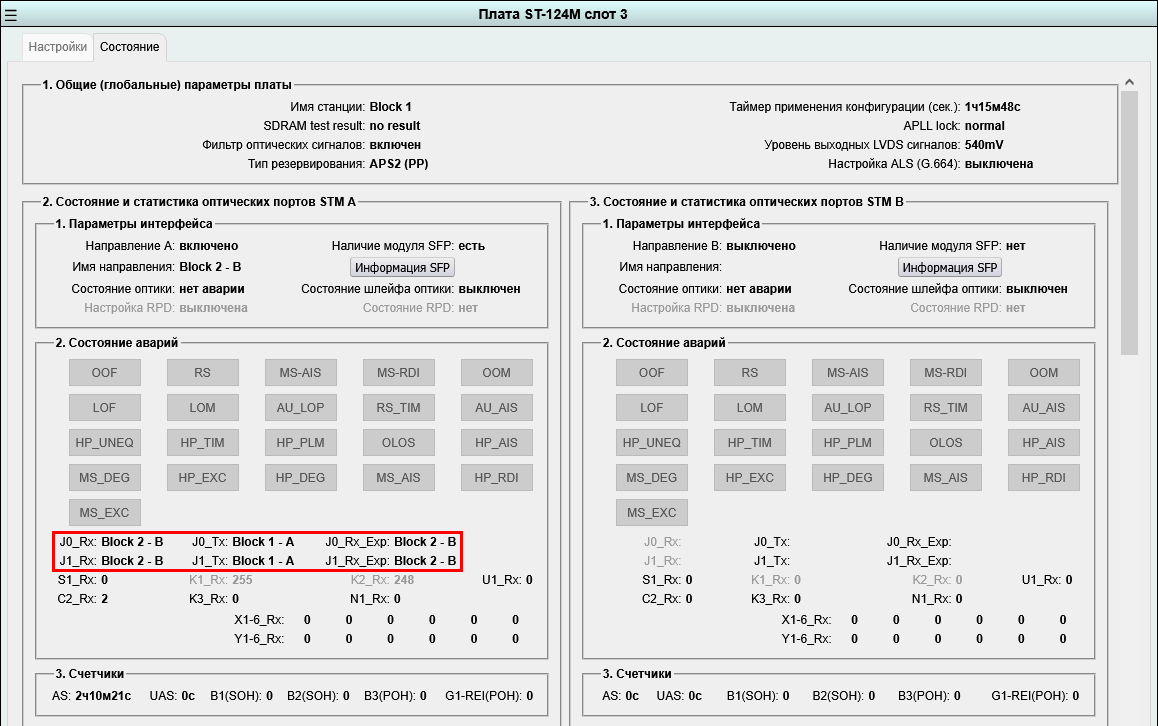This screenshot has width=1158, height=726.
Task: Click HP_RDI alarm indicator in STM A
Action: tap(497, 478)
